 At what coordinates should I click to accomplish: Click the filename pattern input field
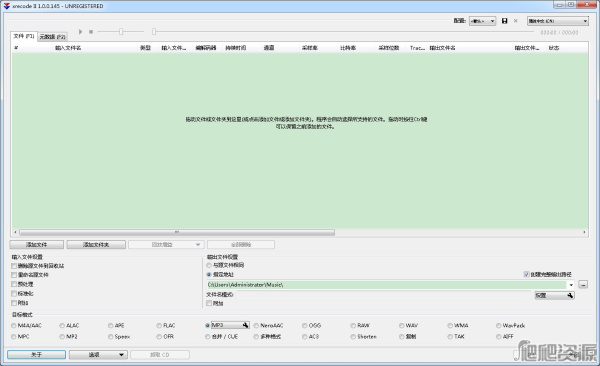(x=384, y=295)
